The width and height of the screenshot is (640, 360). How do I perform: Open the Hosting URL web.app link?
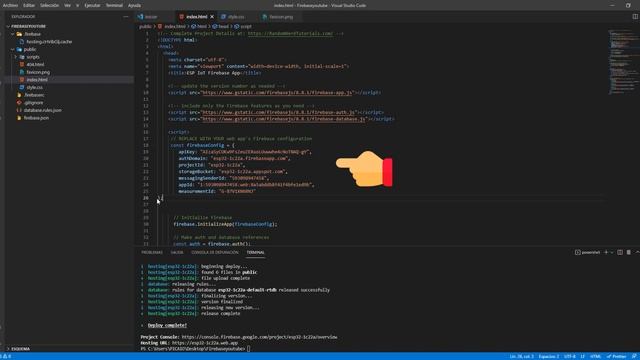click(204, 343)
